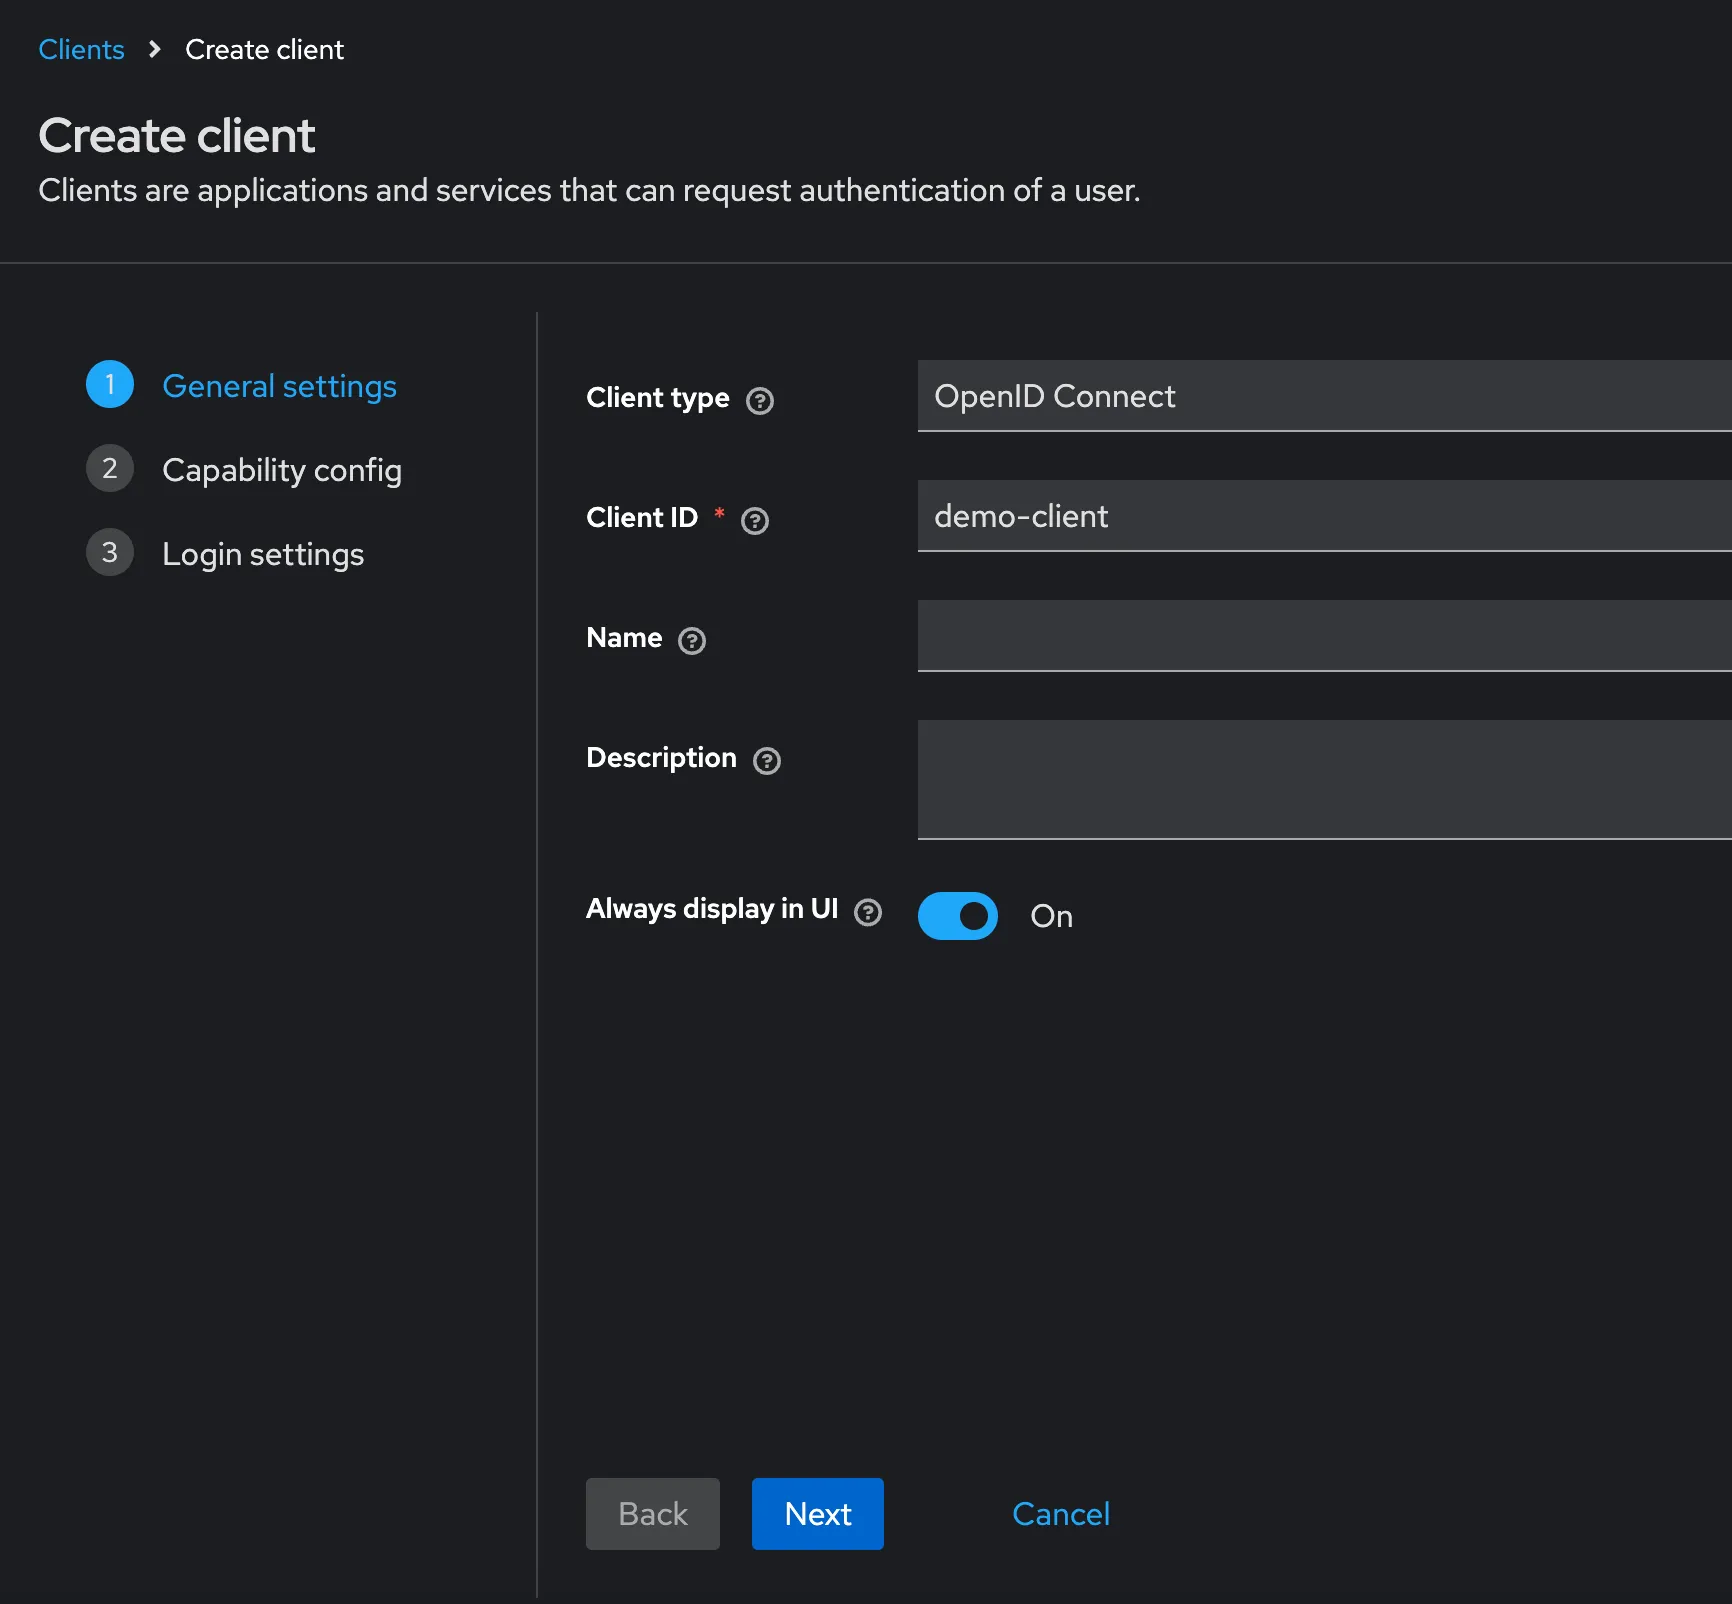Open the Description help icon
1732x1604 pixels.
coord(766,761)
